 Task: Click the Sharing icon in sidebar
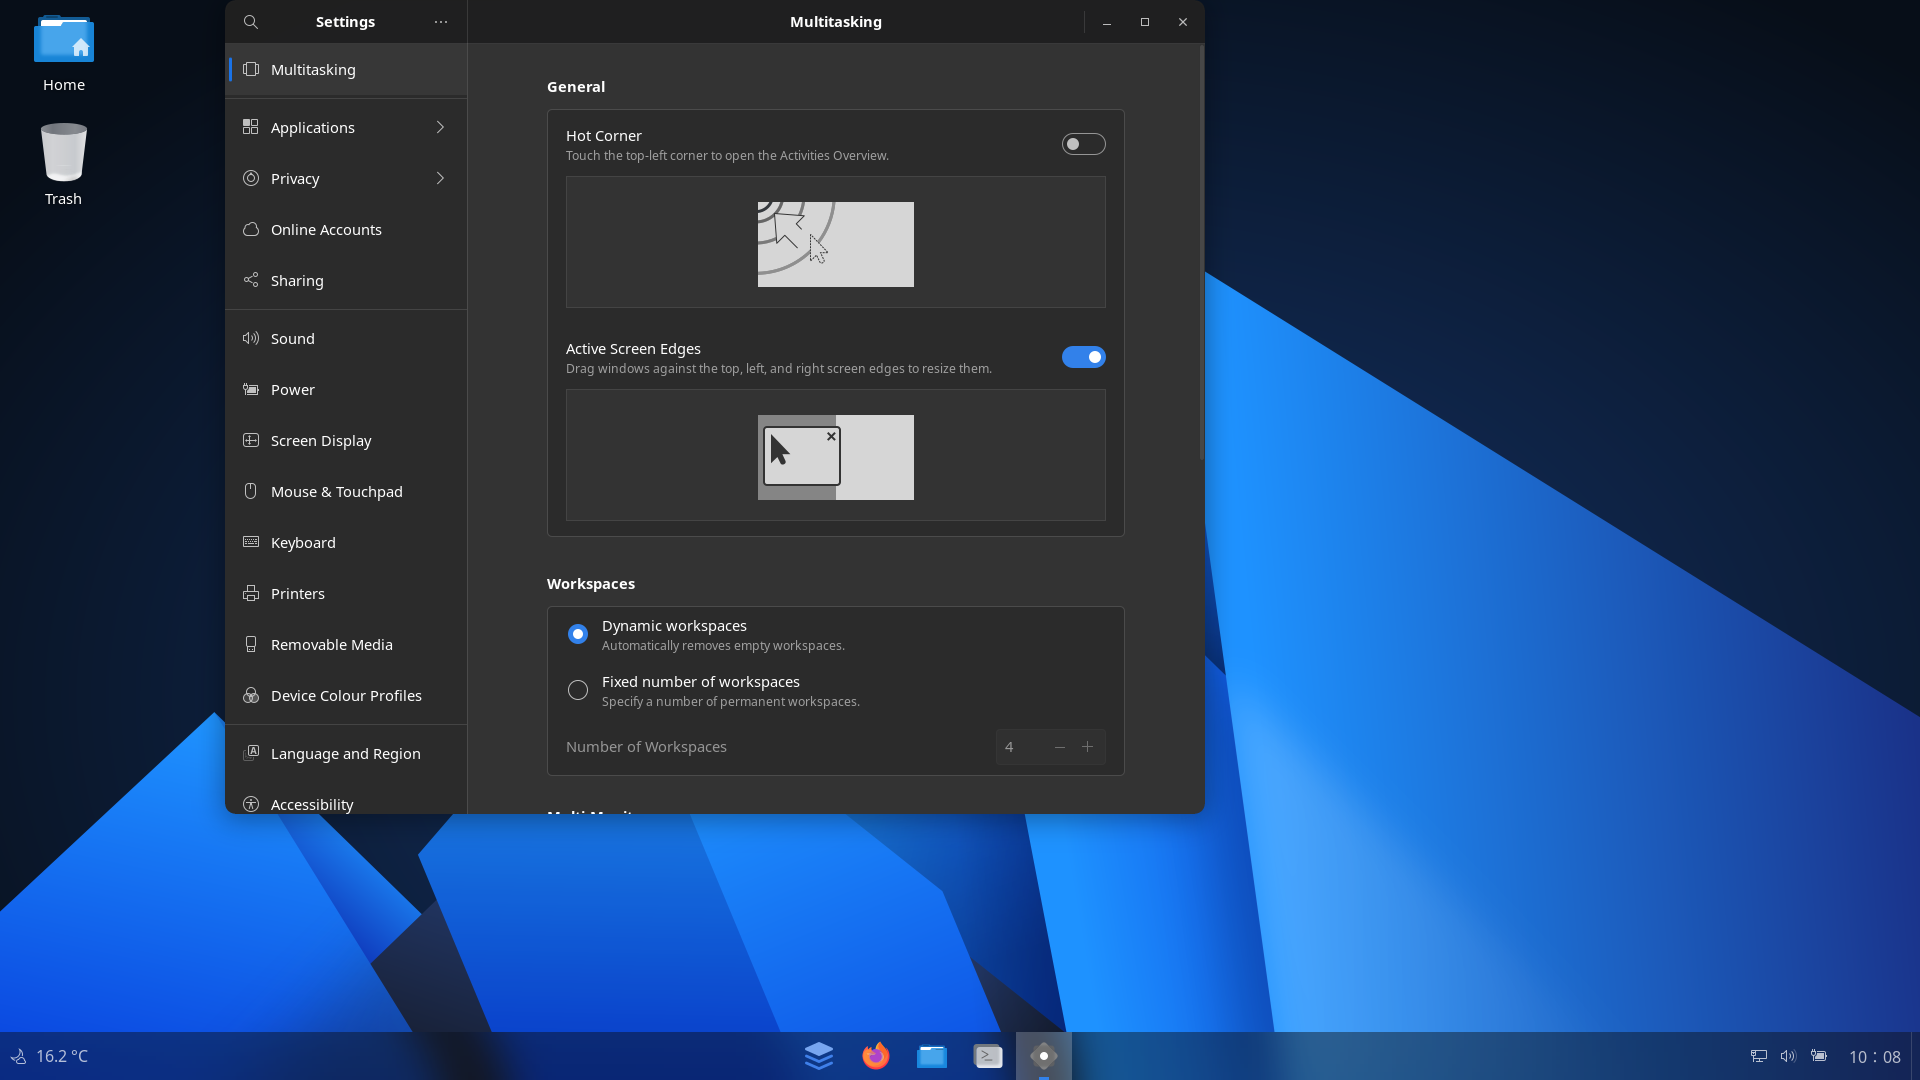(251, 281)
